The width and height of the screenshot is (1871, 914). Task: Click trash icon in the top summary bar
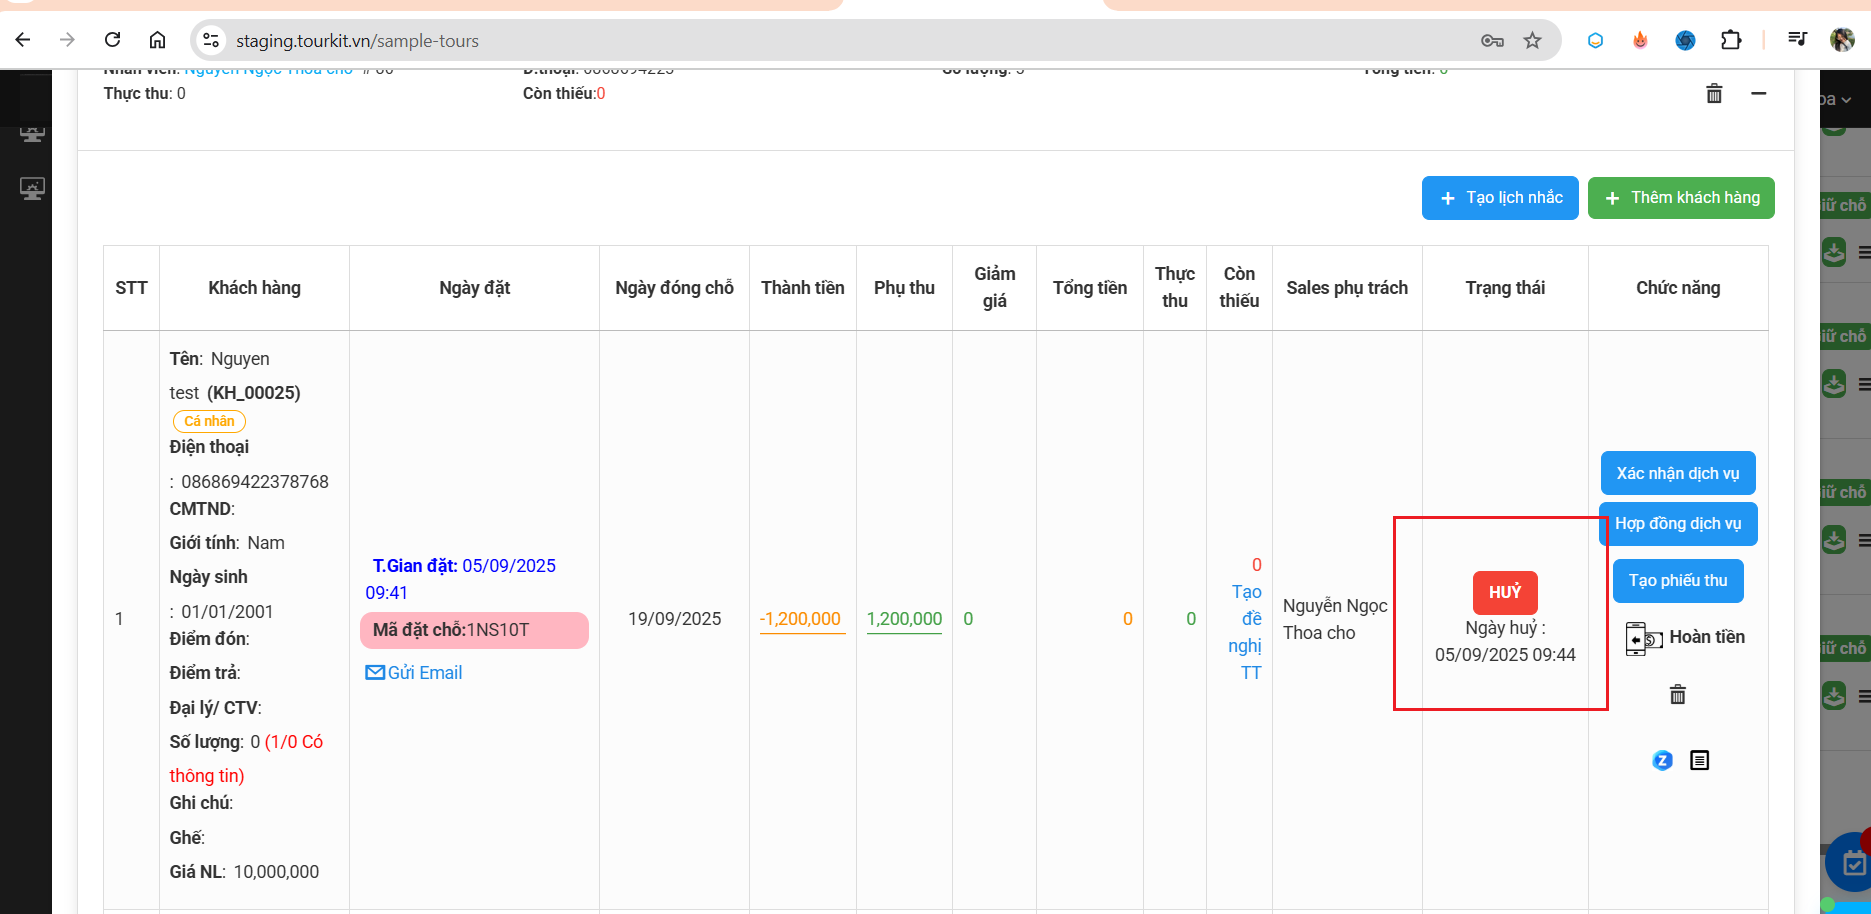click(1714, 93)
